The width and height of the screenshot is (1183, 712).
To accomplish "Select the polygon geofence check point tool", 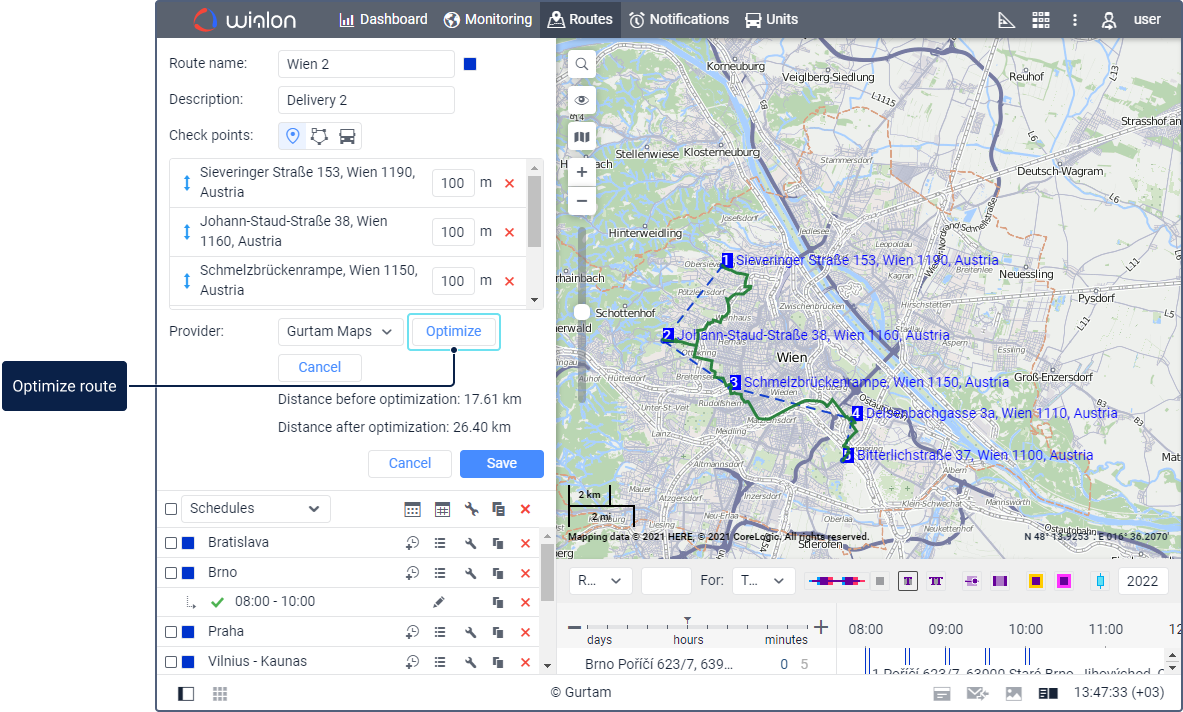I will click(x=319, y=136).
